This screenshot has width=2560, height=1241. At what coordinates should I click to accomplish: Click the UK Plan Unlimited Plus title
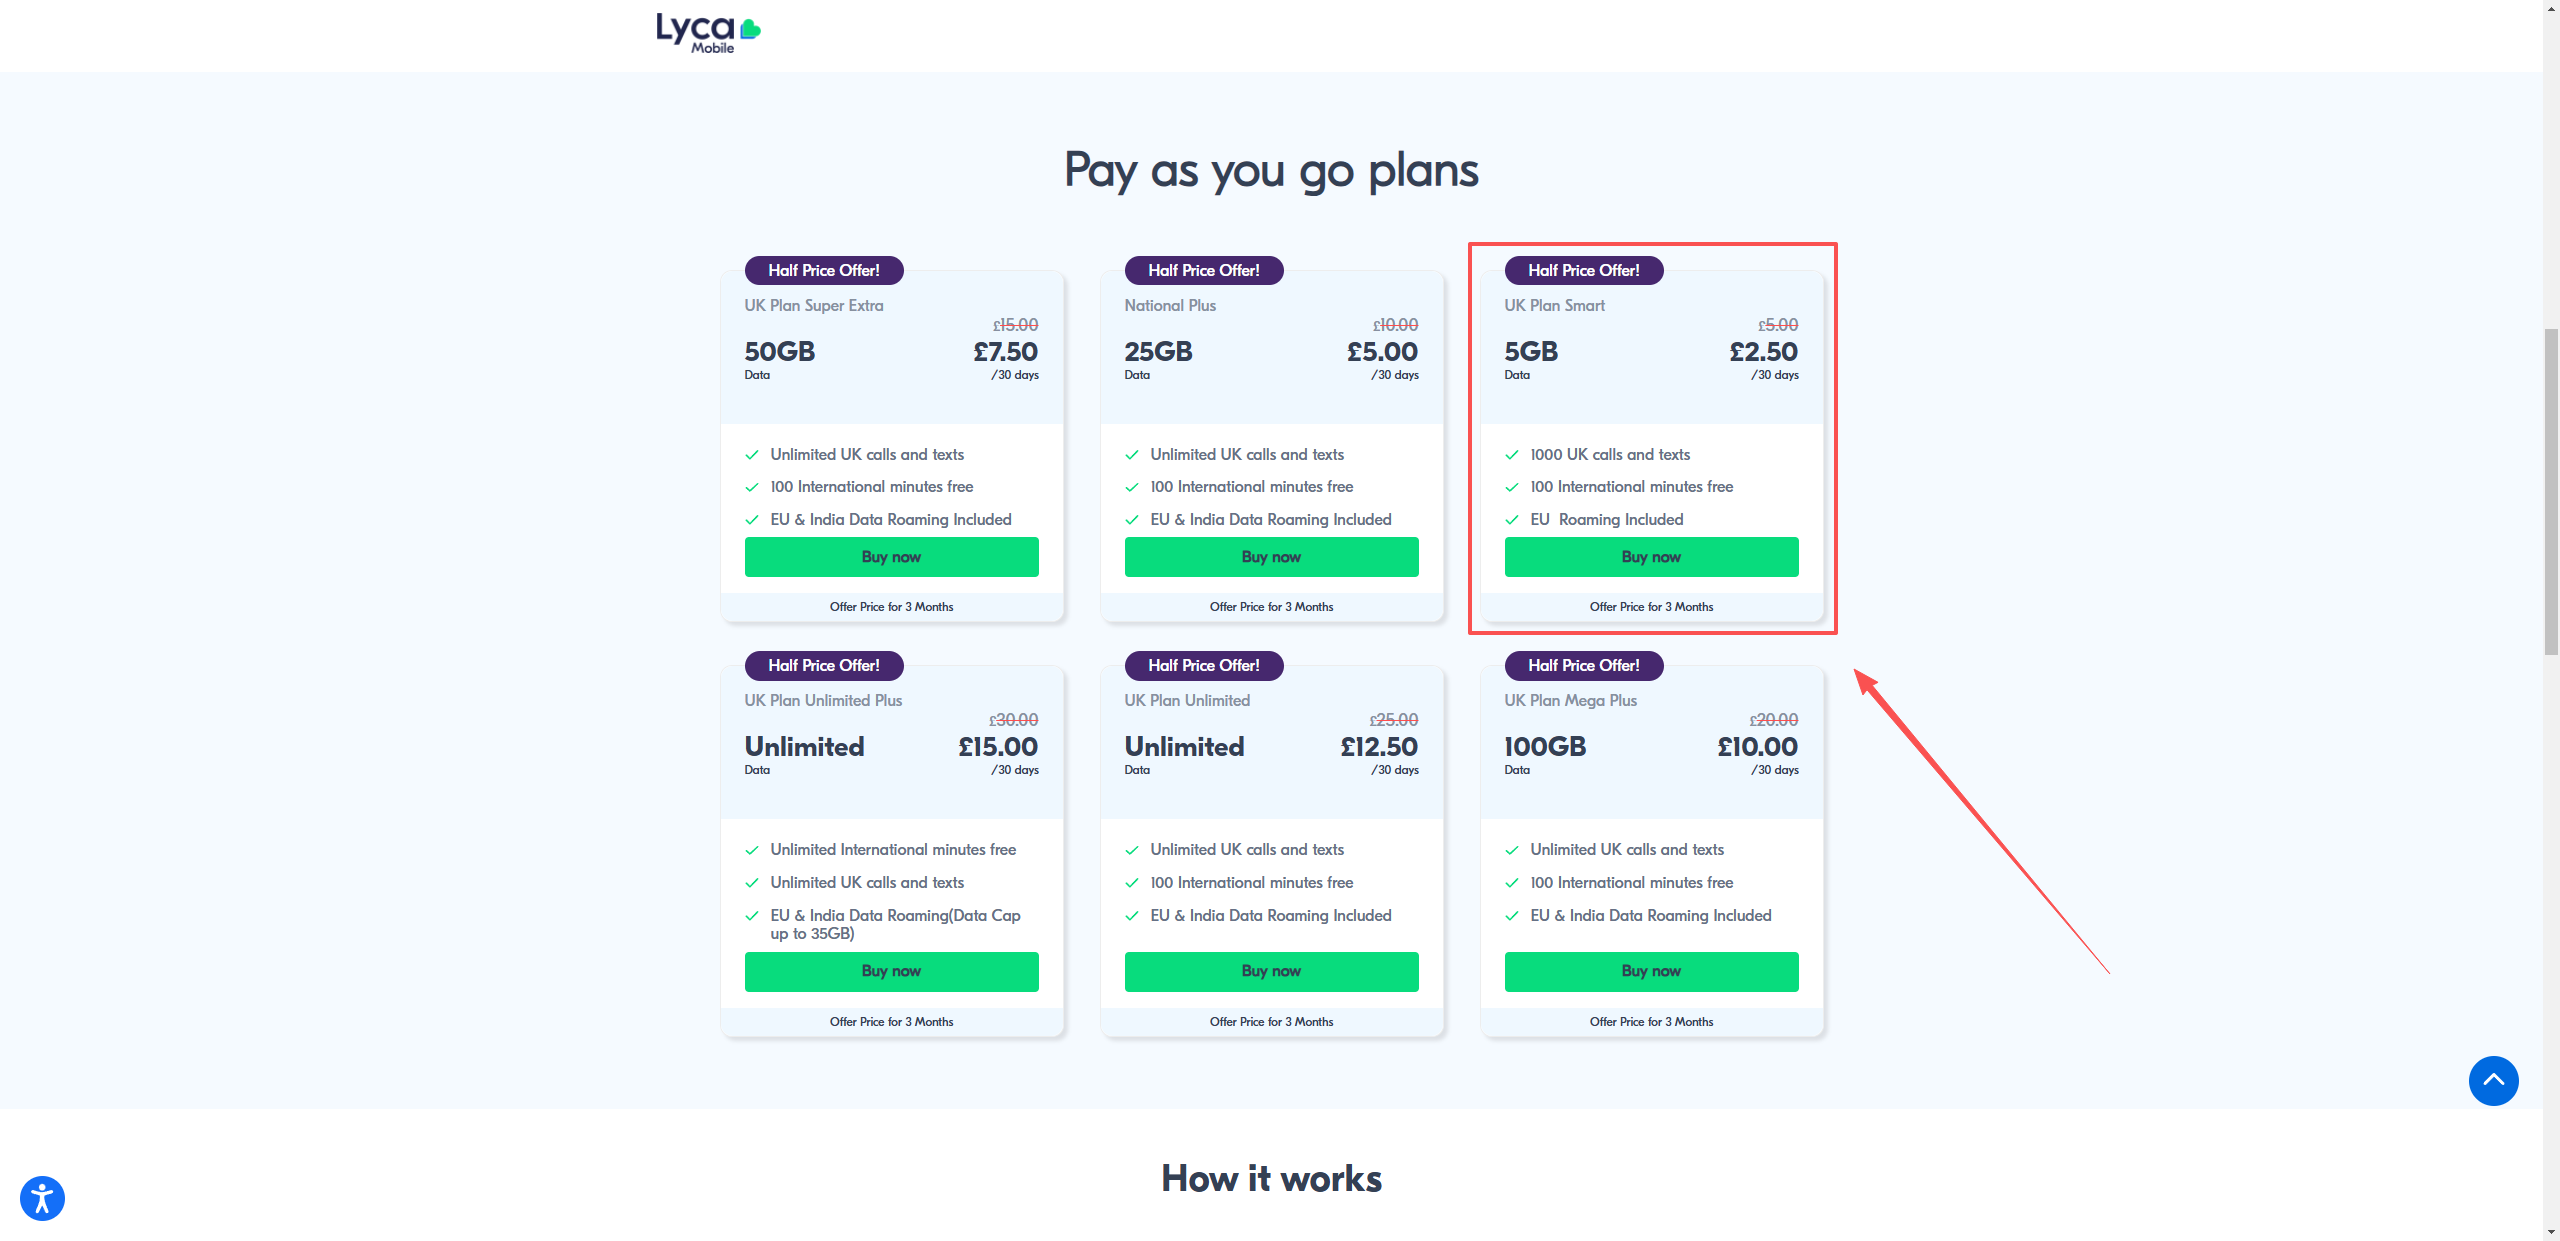pyautogui.click(x=823, y=701)
